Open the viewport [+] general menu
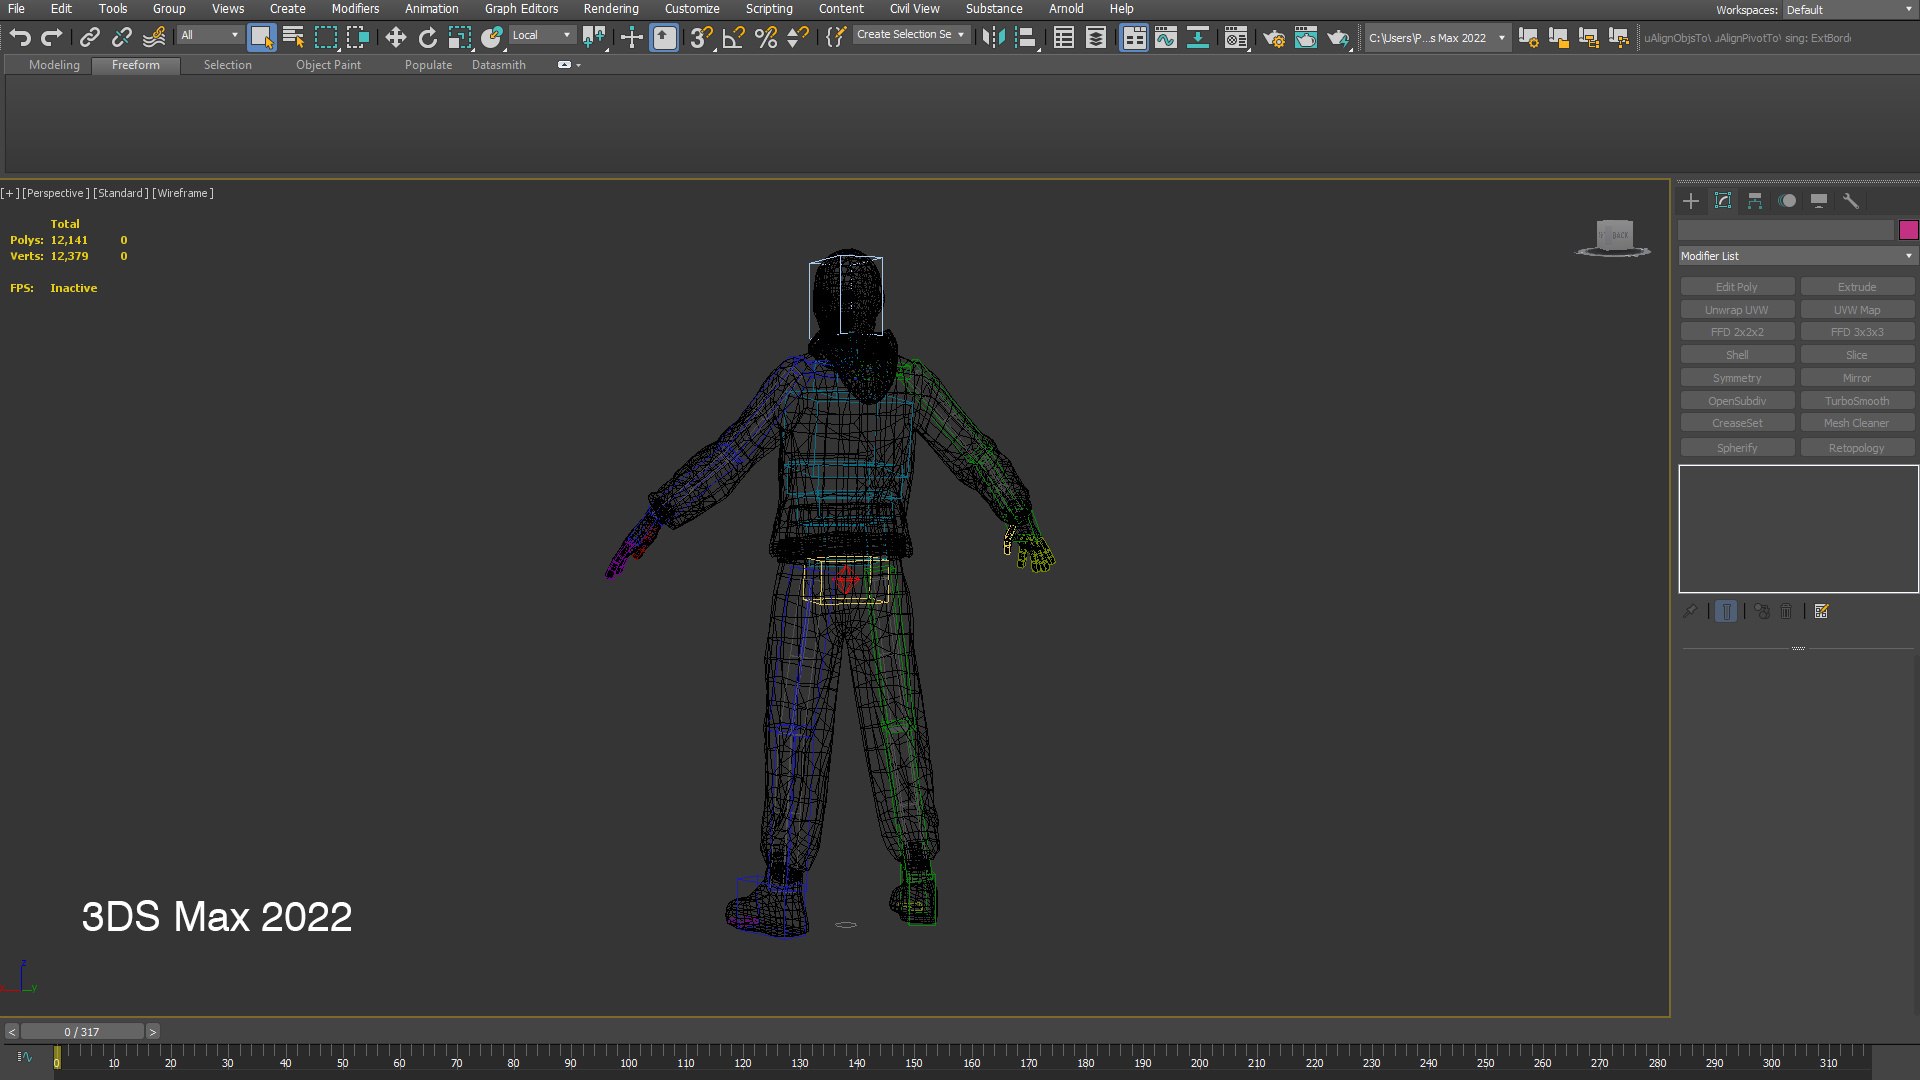 click(x=10, y=193)
